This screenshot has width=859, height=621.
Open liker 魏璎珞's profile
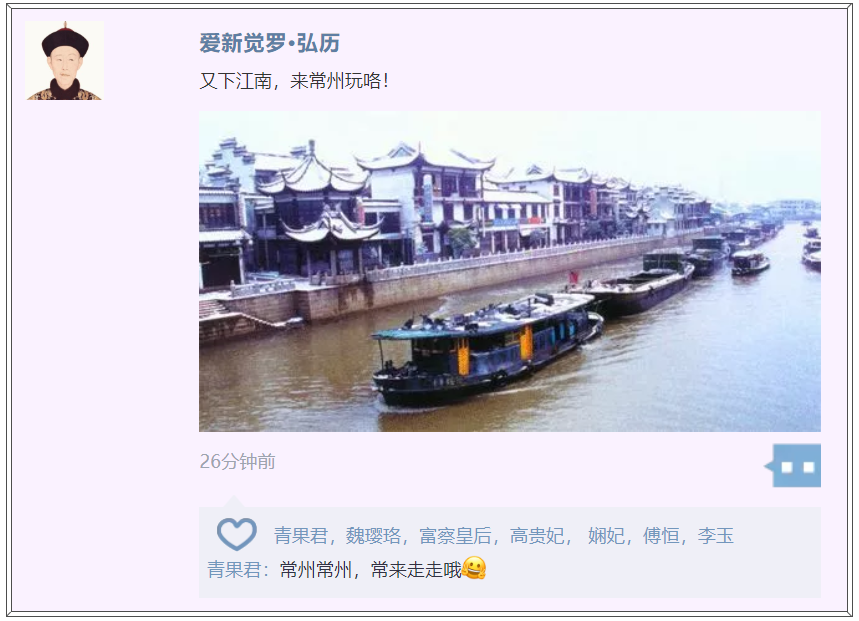tap(373, 536)
